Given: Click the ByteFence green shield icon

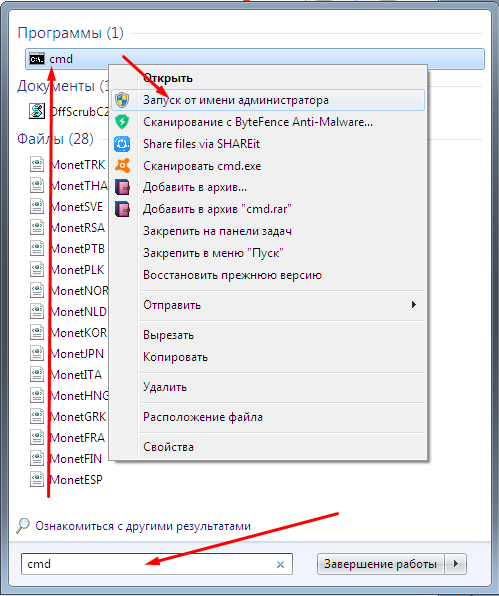Looking at the screenshot, I should point(122,122).
